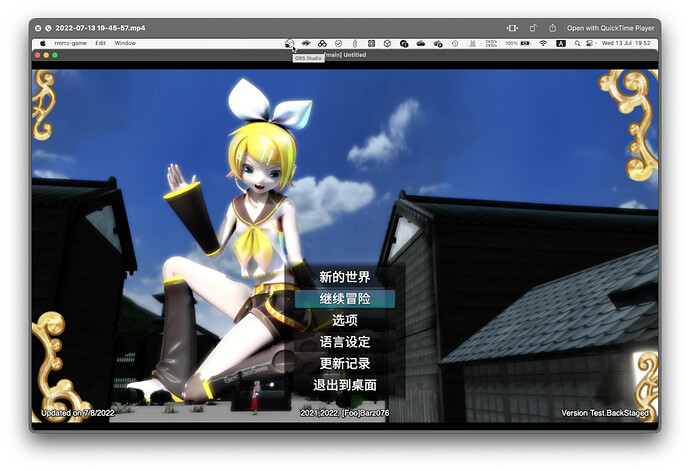Open the Apple logo menu
The width and height of the screenshot is (690, 471).
pyautogui.click(x=43, y=44)
